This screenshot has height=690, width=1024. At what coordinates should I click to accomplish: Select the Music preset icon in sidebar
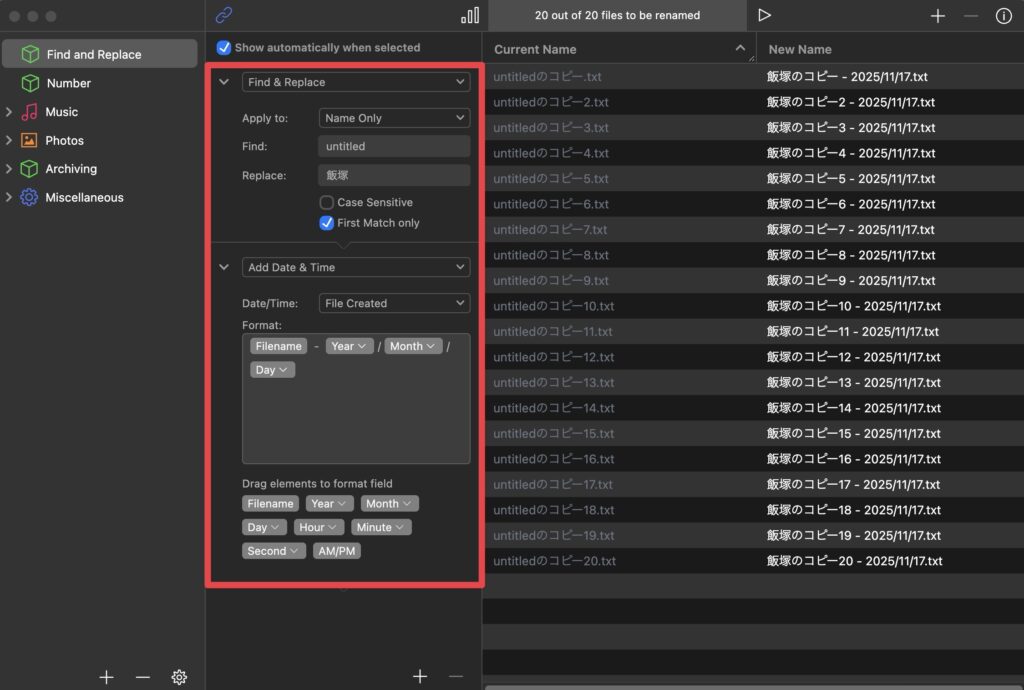pos(30,112)
